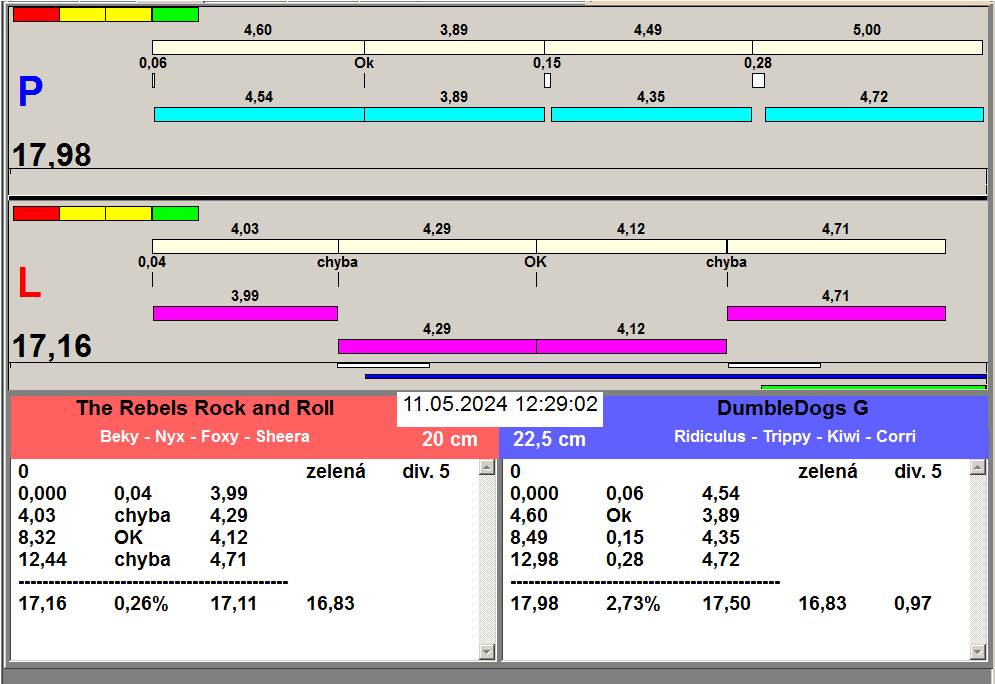Click the blue P lane letter

(30, 91)
